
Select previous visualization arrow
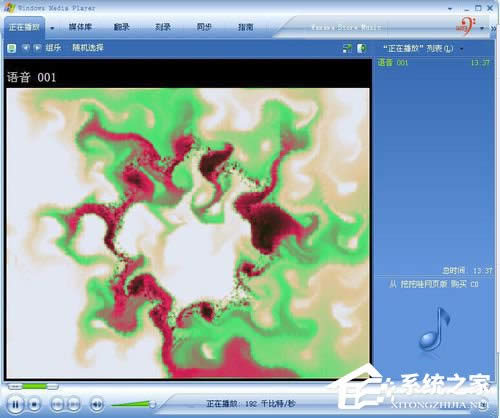(26, 48)
